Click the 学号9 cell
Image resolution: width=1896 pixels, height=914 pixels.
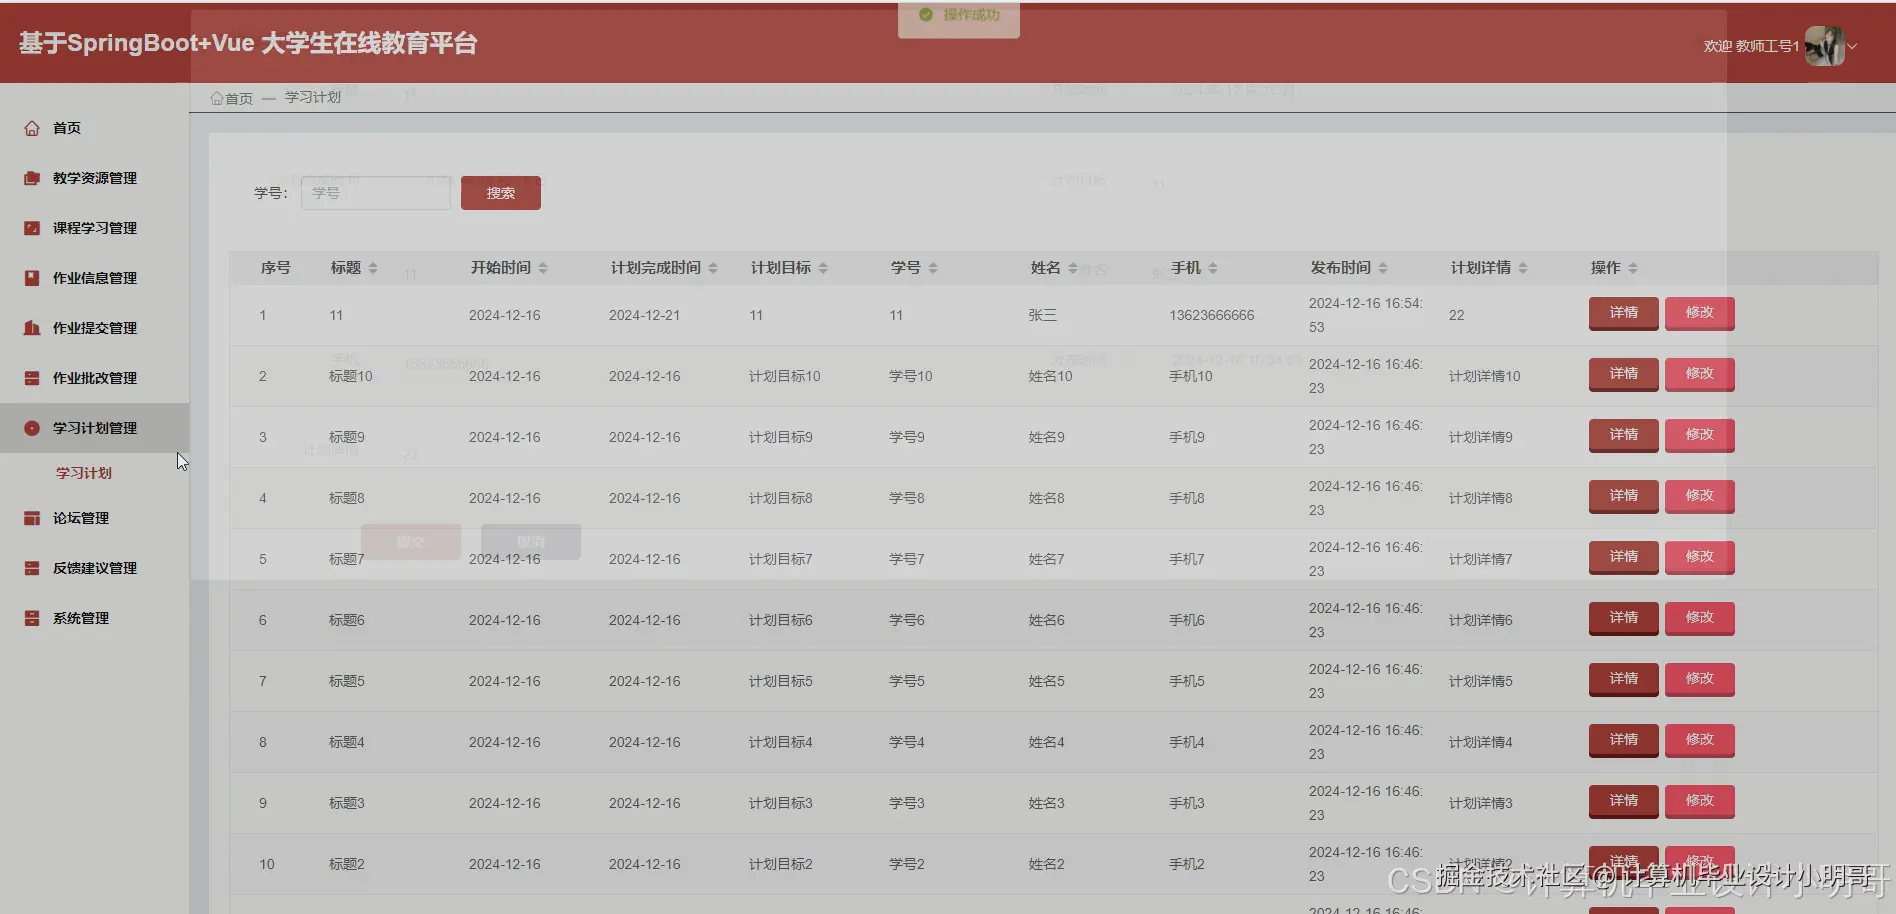pyautogui.click(x=907, y=437)
